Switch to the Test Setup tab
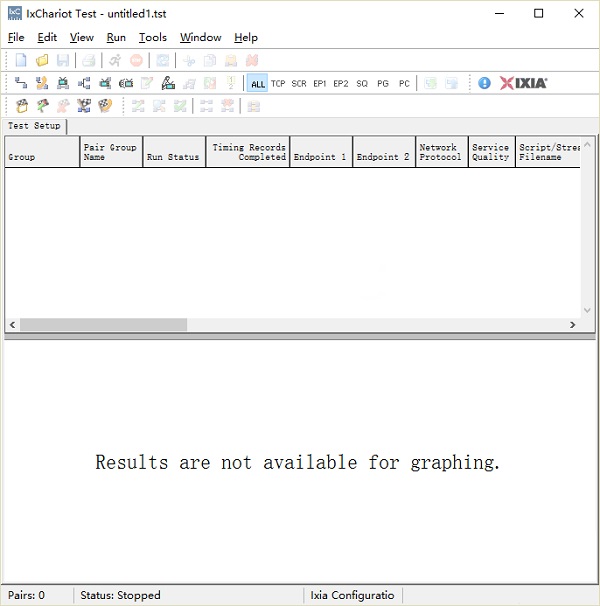 [34, 126]
